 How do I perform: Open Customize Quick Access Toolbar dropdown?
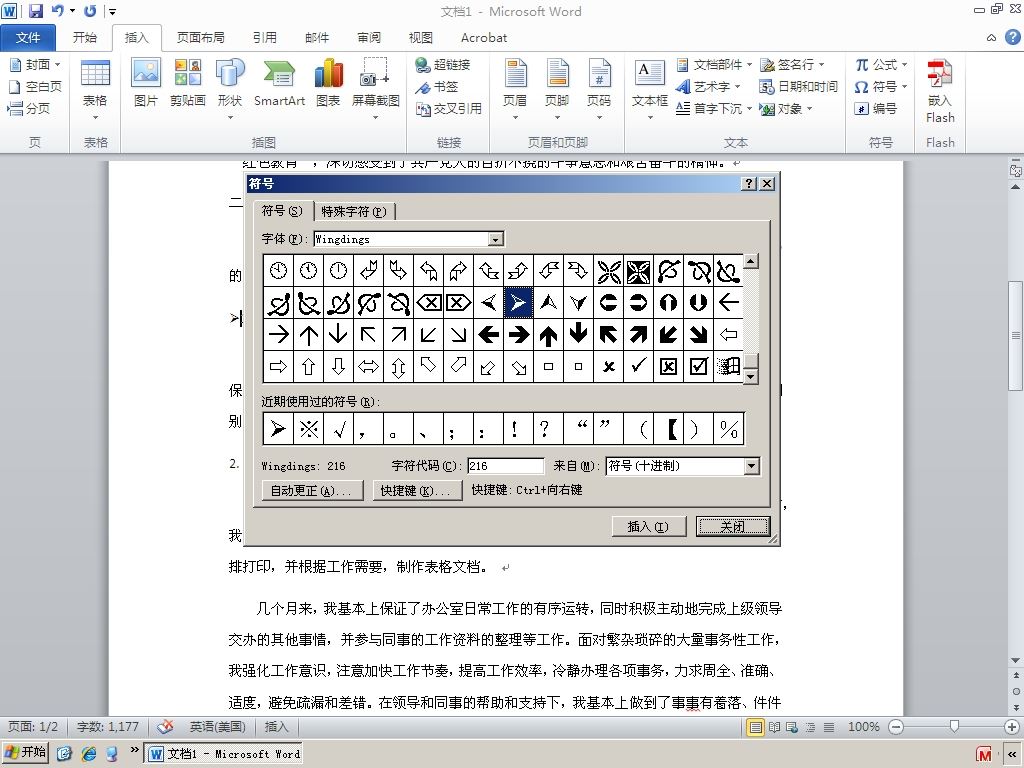(x=112, y=11)
